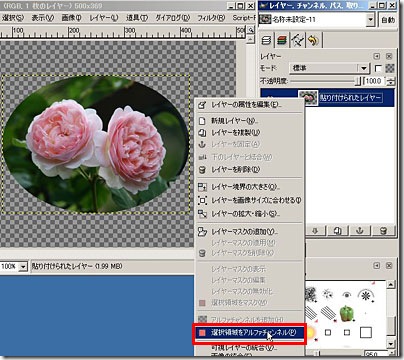Screen dimensions: 404x360
Task: Click the delete layer trash button in dock
Action: tap(383, 230)
